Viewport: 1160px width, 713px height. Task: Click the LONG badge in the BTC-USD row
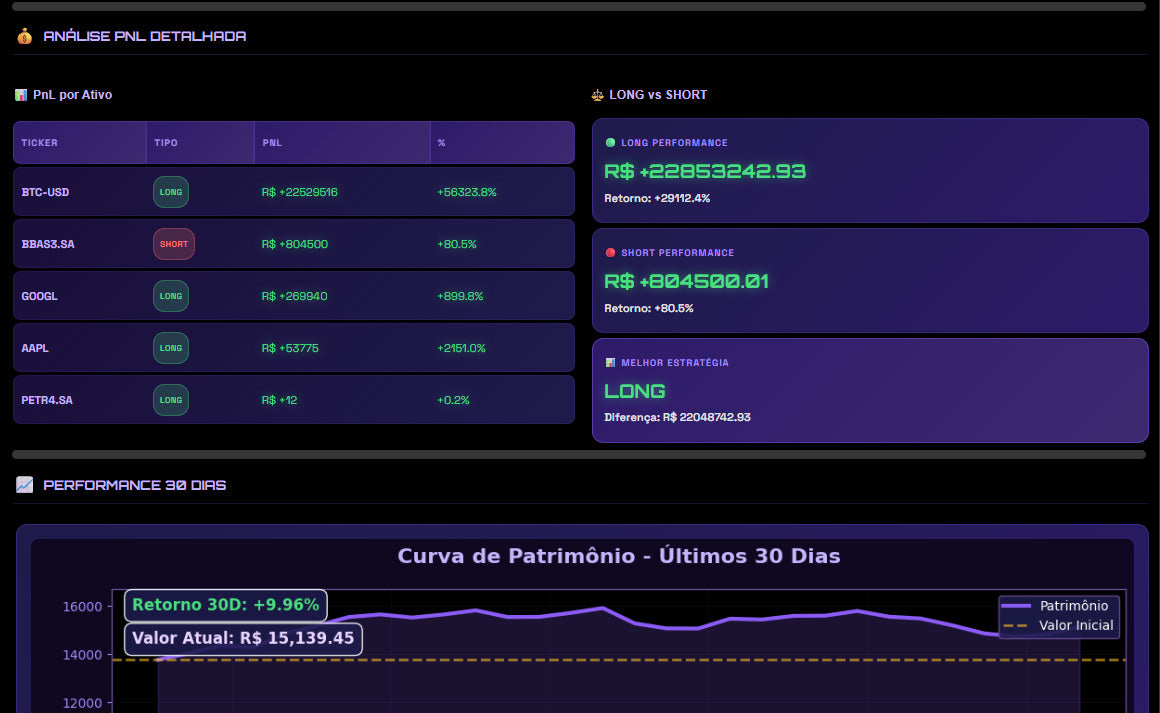point(171,192)
